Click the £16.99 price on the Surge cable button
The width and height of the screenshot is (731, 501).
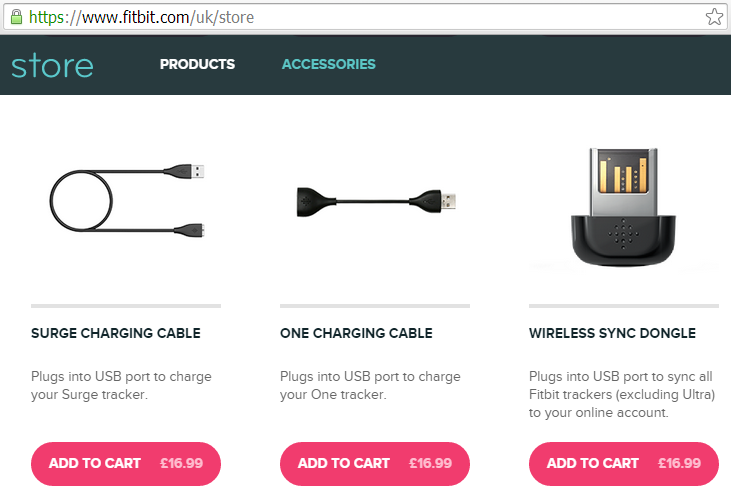point(181,463)
